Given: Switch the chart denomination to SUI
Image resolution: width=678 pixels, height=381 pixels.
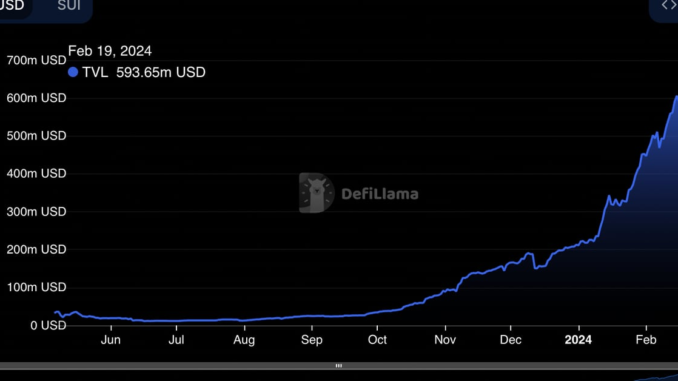Looking at the screenshot, I should (x=69, y=6).
